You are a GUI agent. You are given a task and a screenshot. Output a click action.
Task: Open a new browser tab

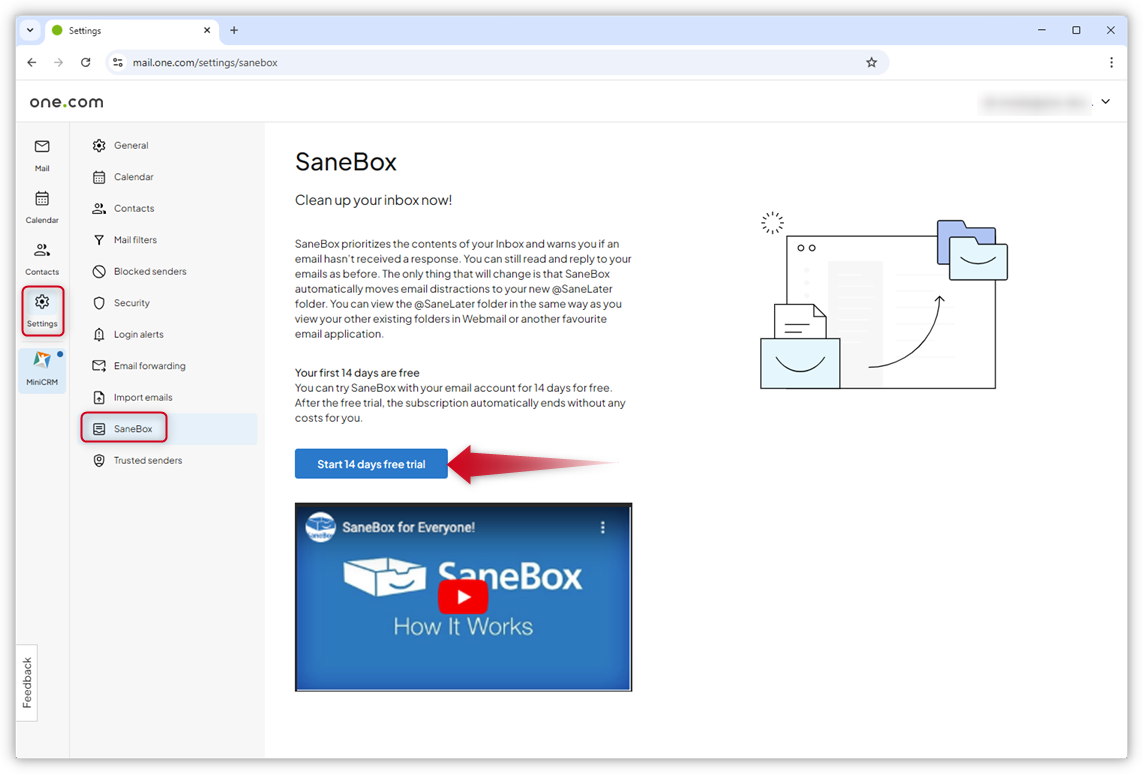coord(234,30)
